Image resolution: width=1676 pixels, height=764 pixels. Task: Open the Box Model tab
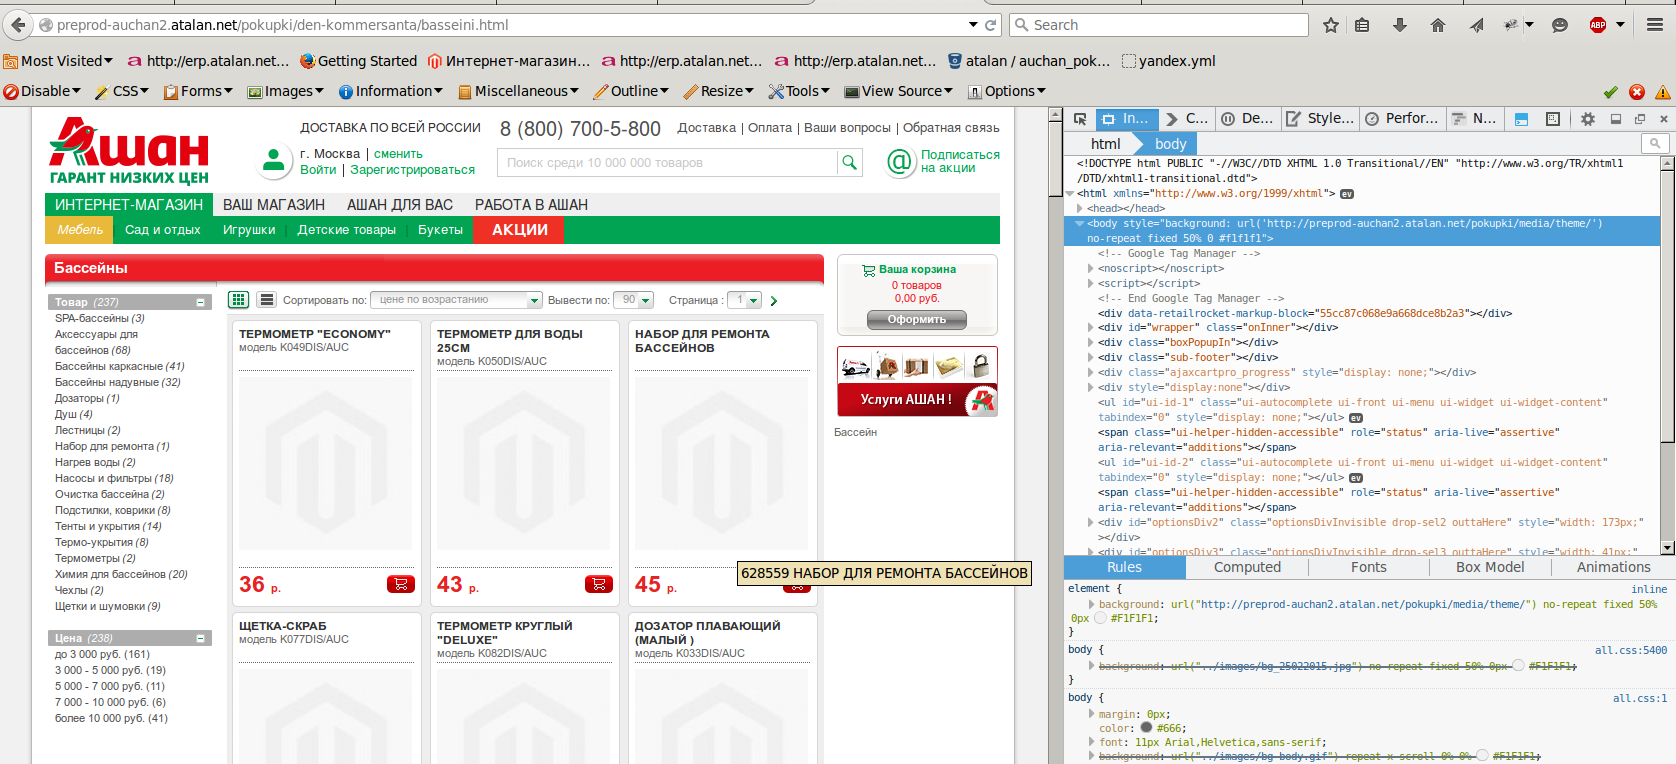(x=1490, y=567)
